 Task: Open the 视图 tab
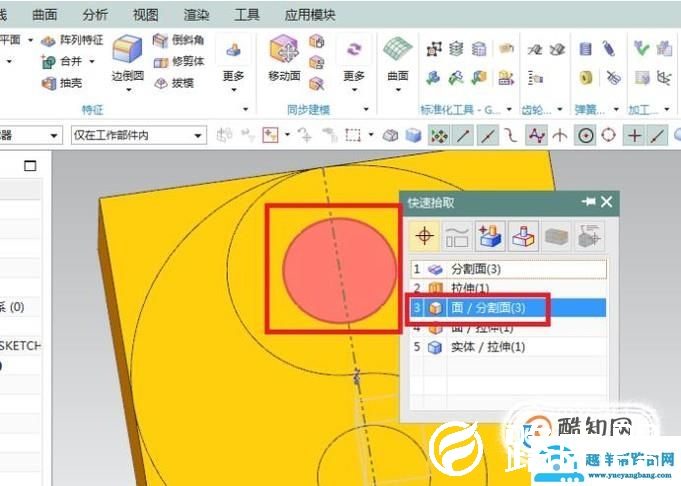point(145,15)
